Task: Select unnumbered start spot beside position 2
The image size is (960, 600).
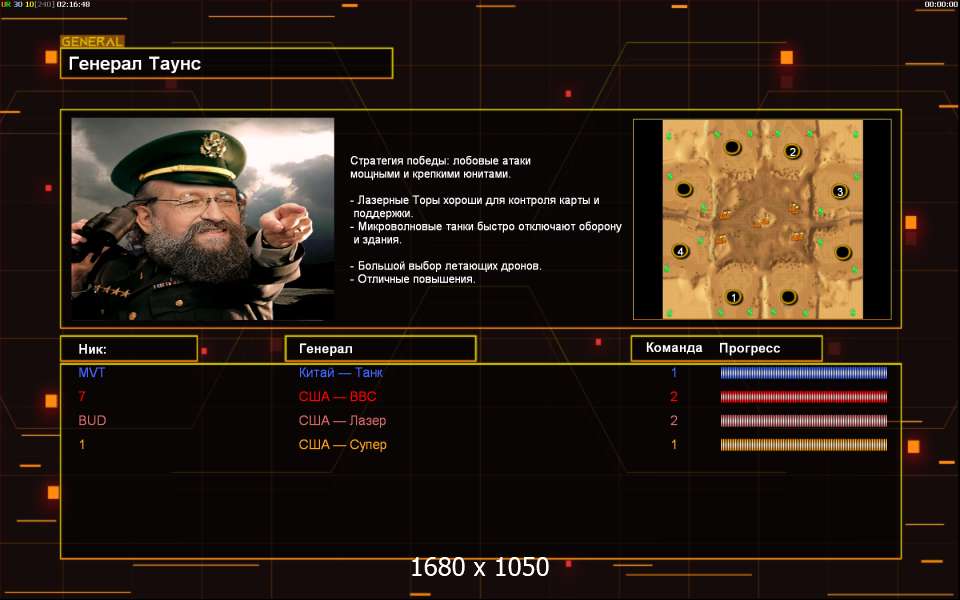Action: [x=732, y=148]
